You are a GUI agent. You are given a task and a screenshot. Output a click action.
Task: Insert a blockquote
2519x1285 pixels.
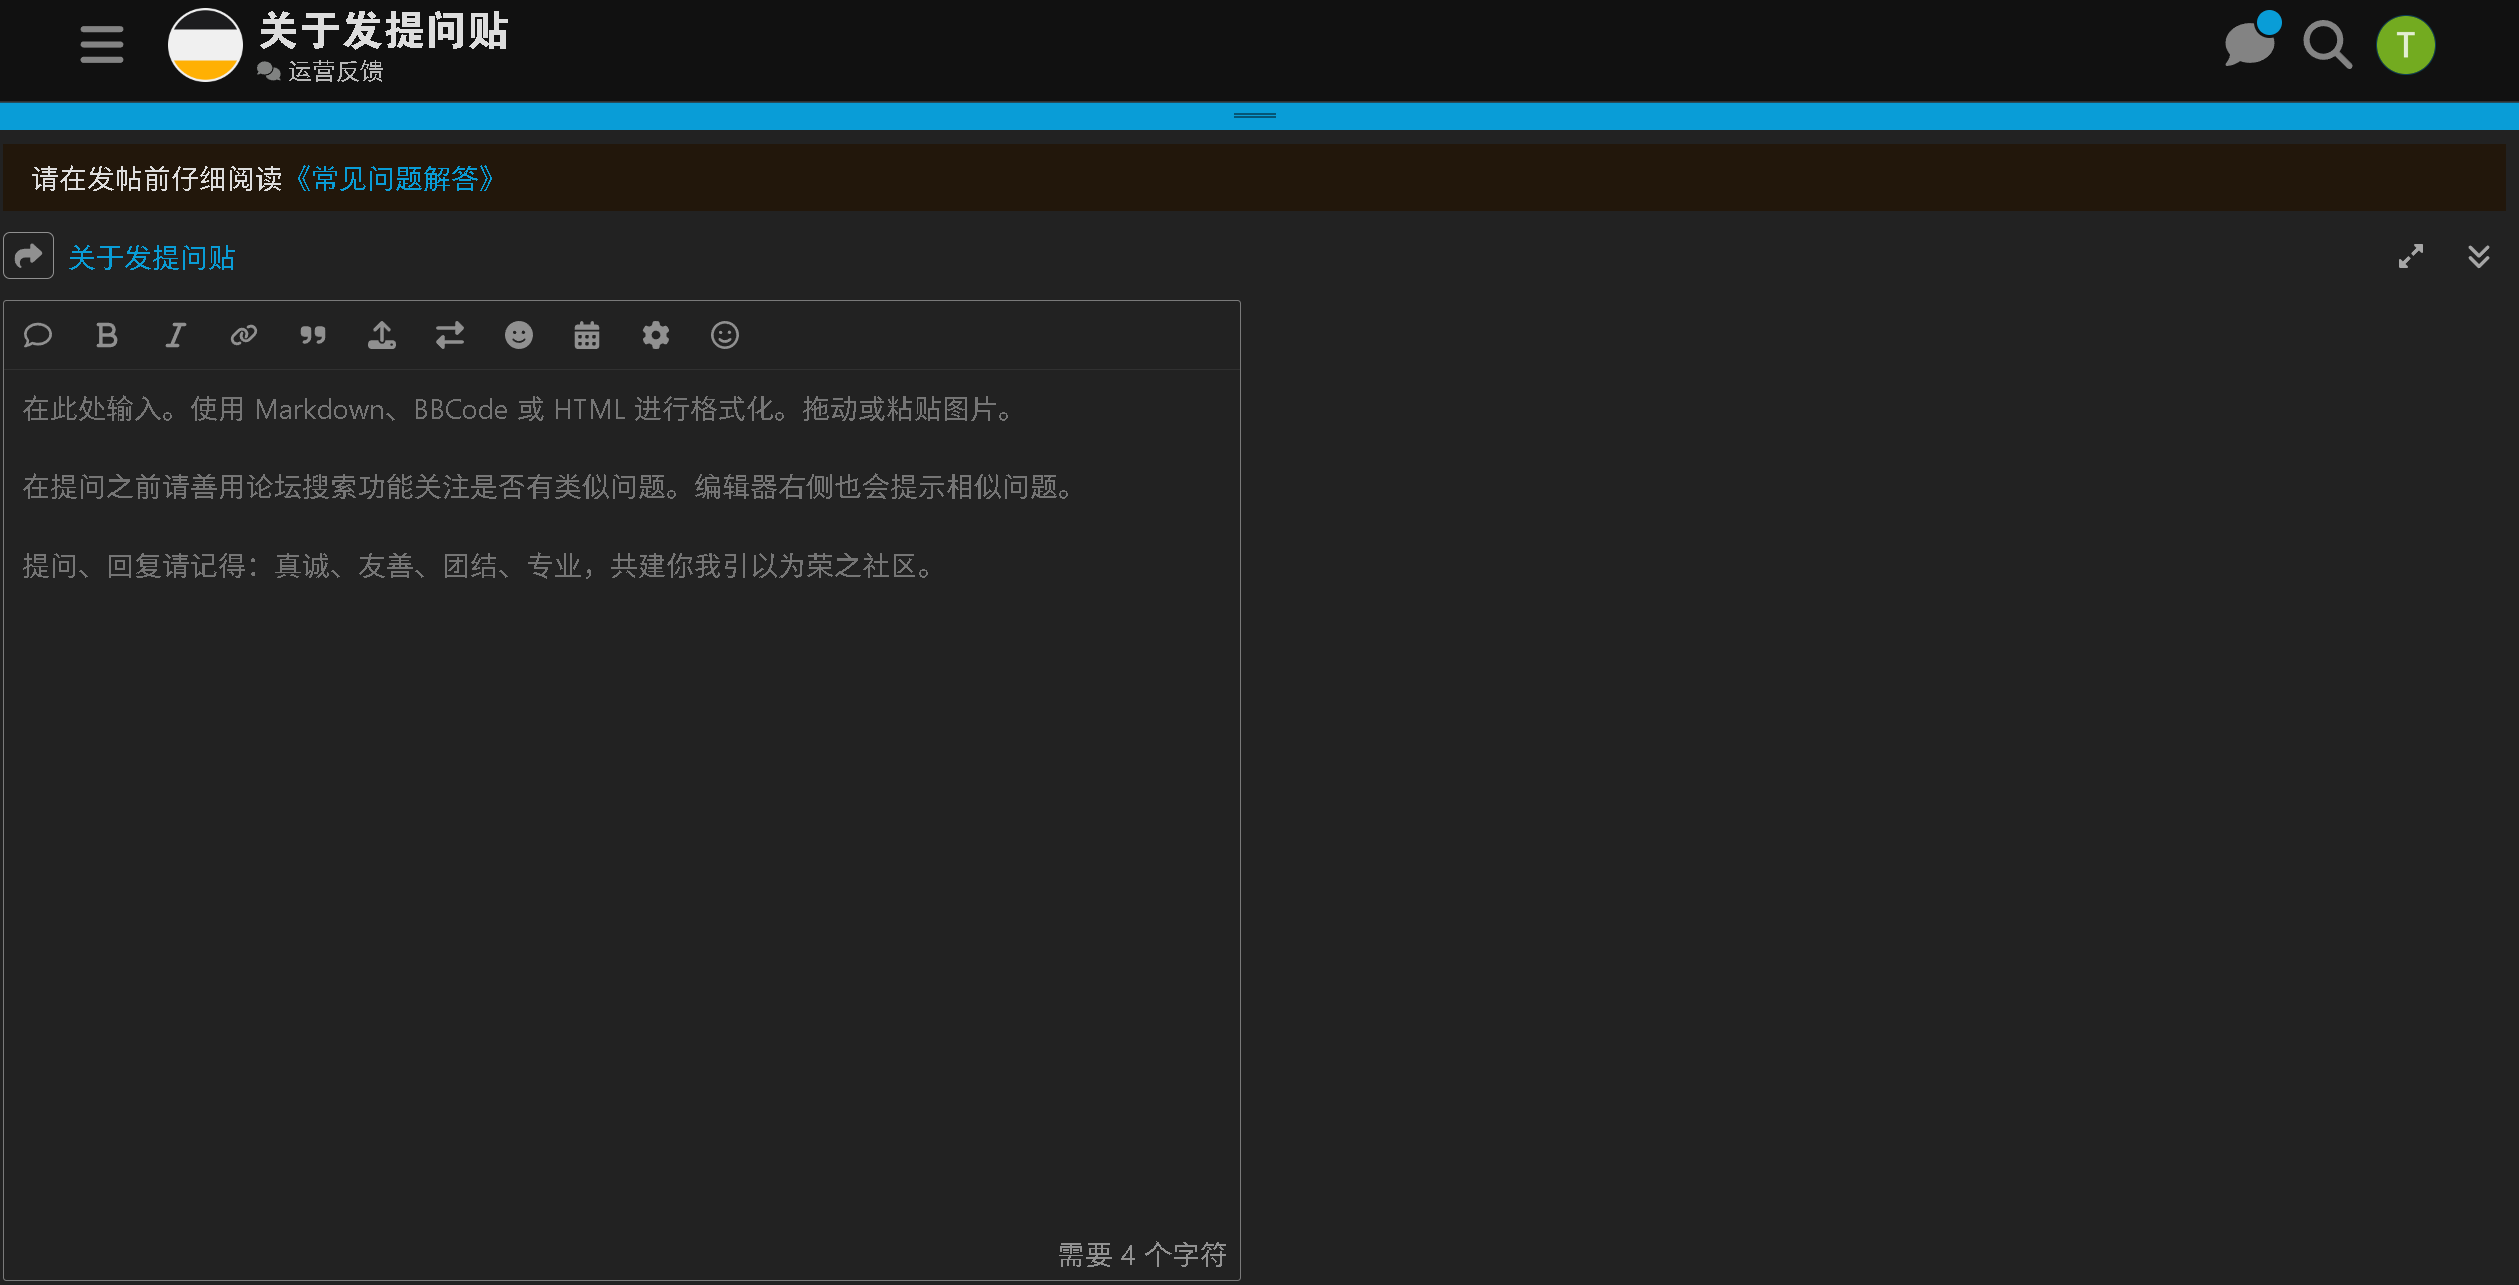(313, 335)
